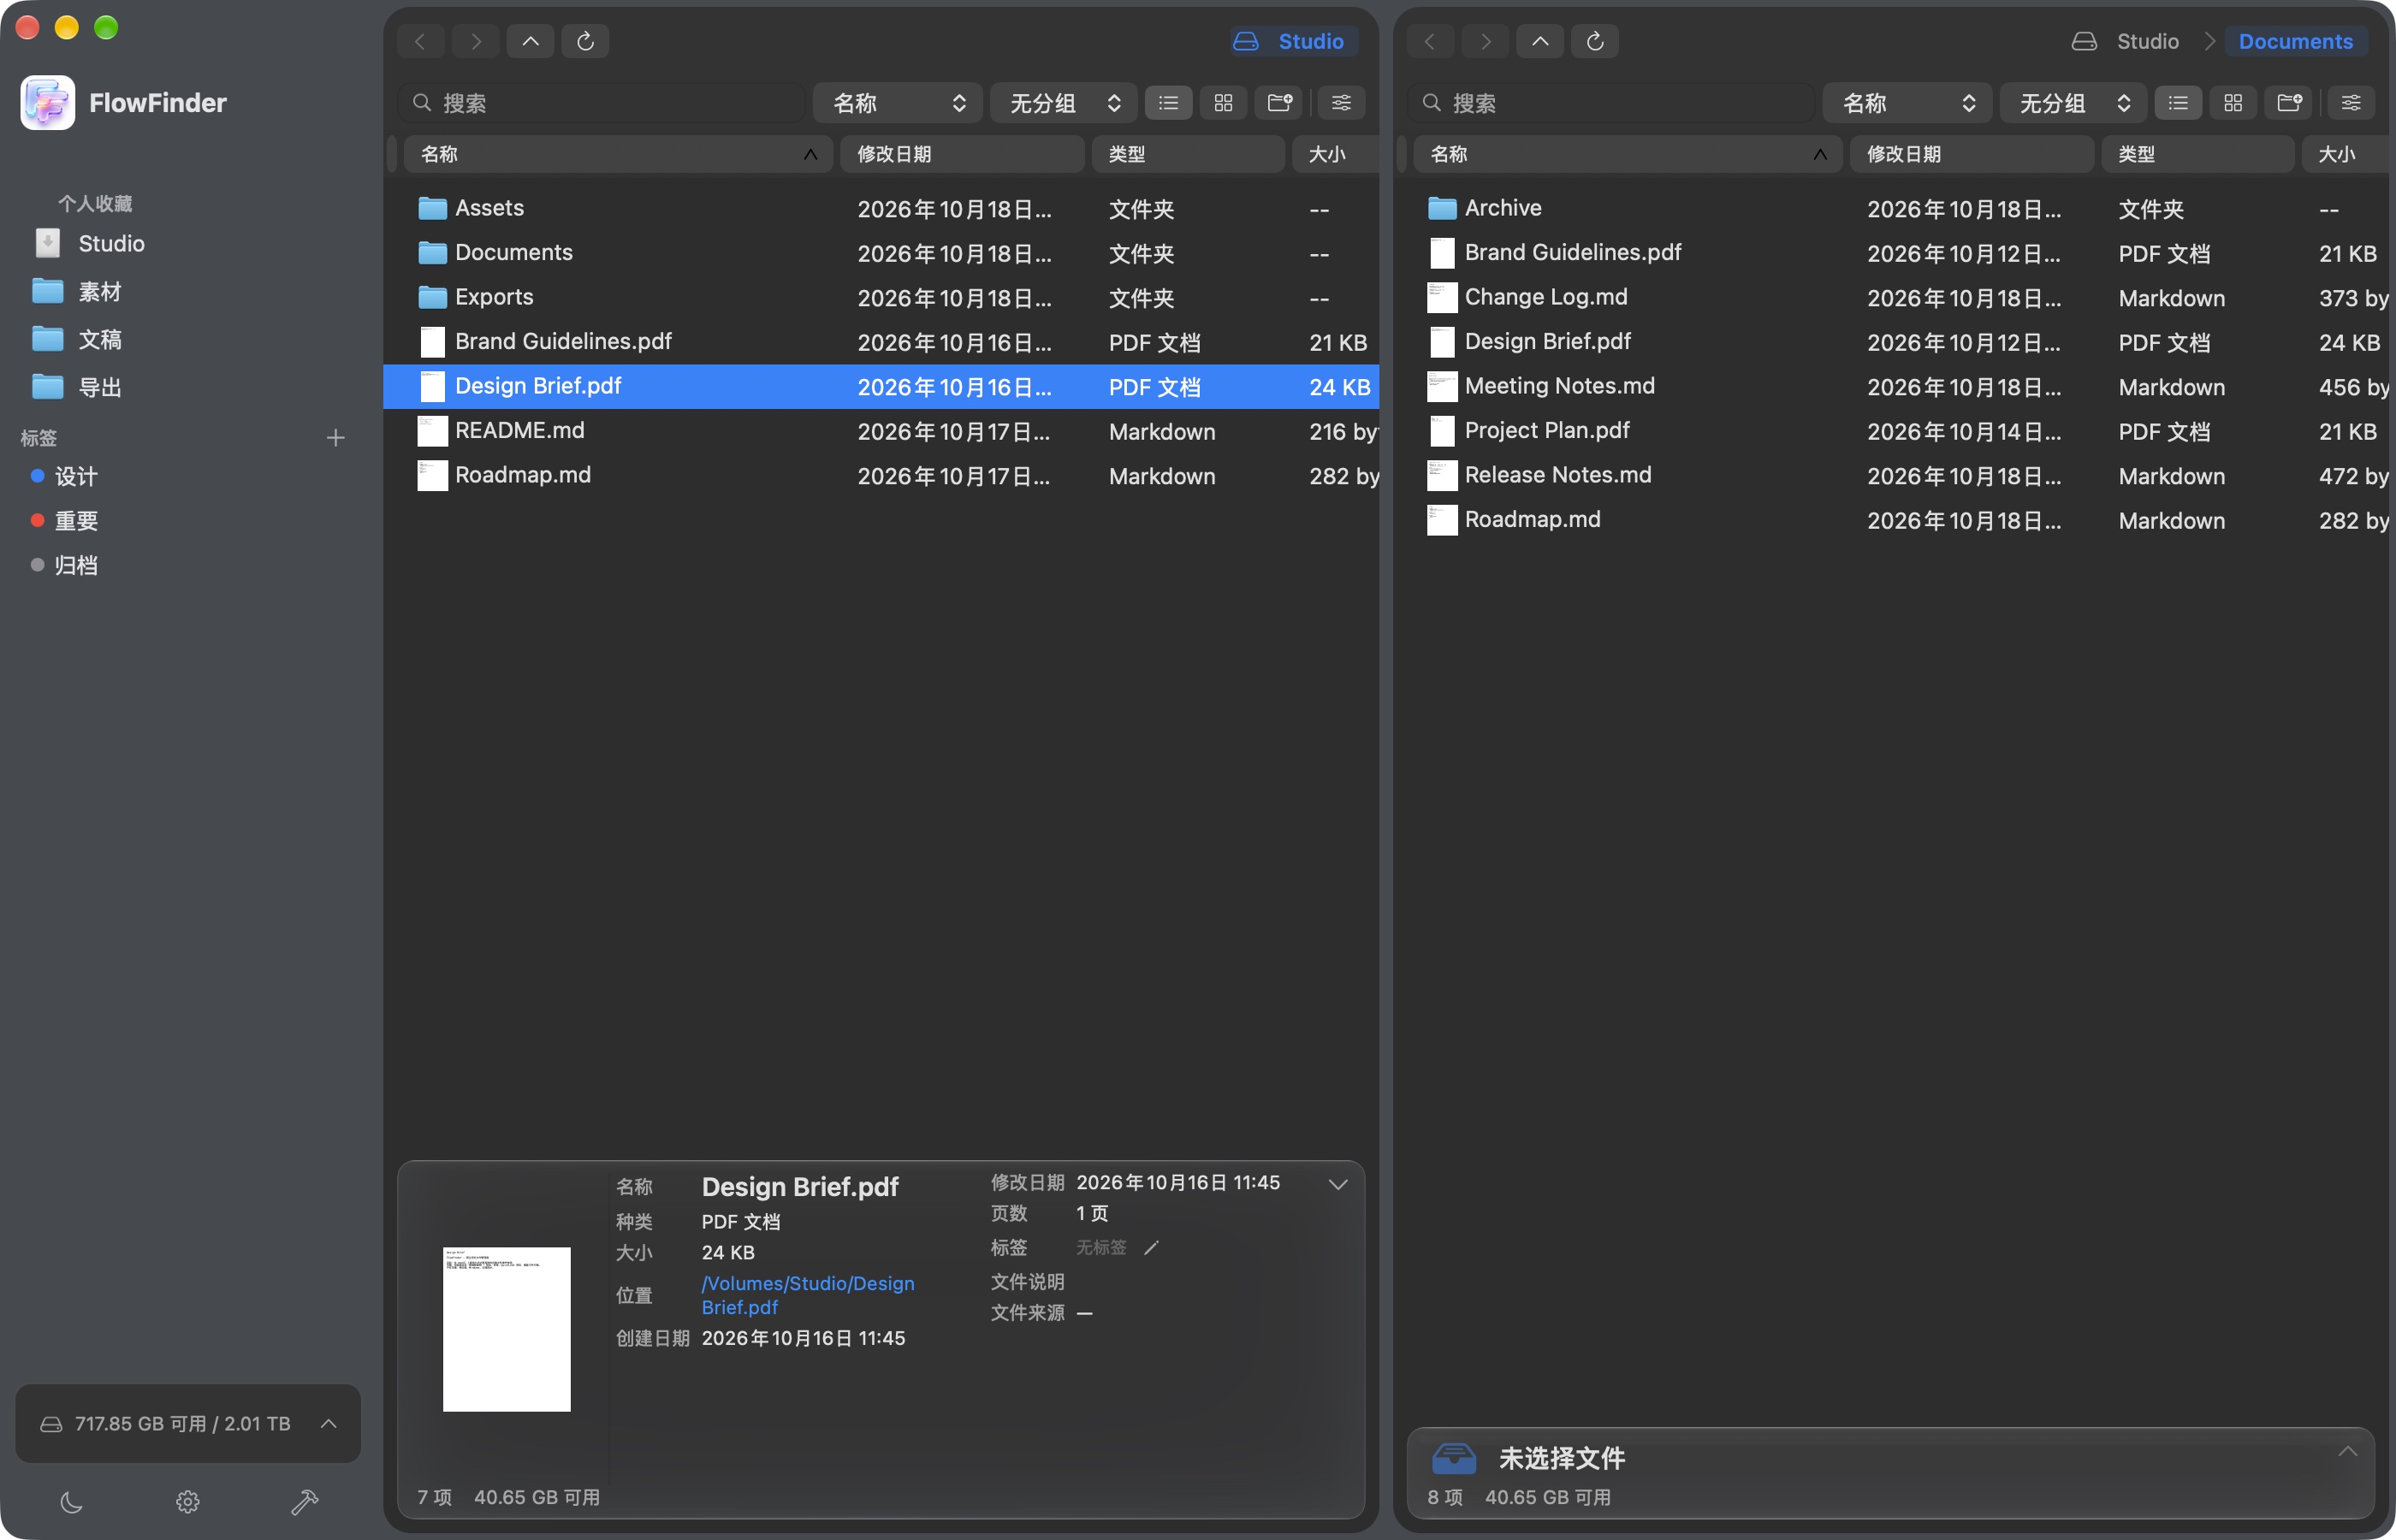Expand the 未选择文件 info panel
Screen dimensions: 2396x1540
[x=2348, y=1451]
